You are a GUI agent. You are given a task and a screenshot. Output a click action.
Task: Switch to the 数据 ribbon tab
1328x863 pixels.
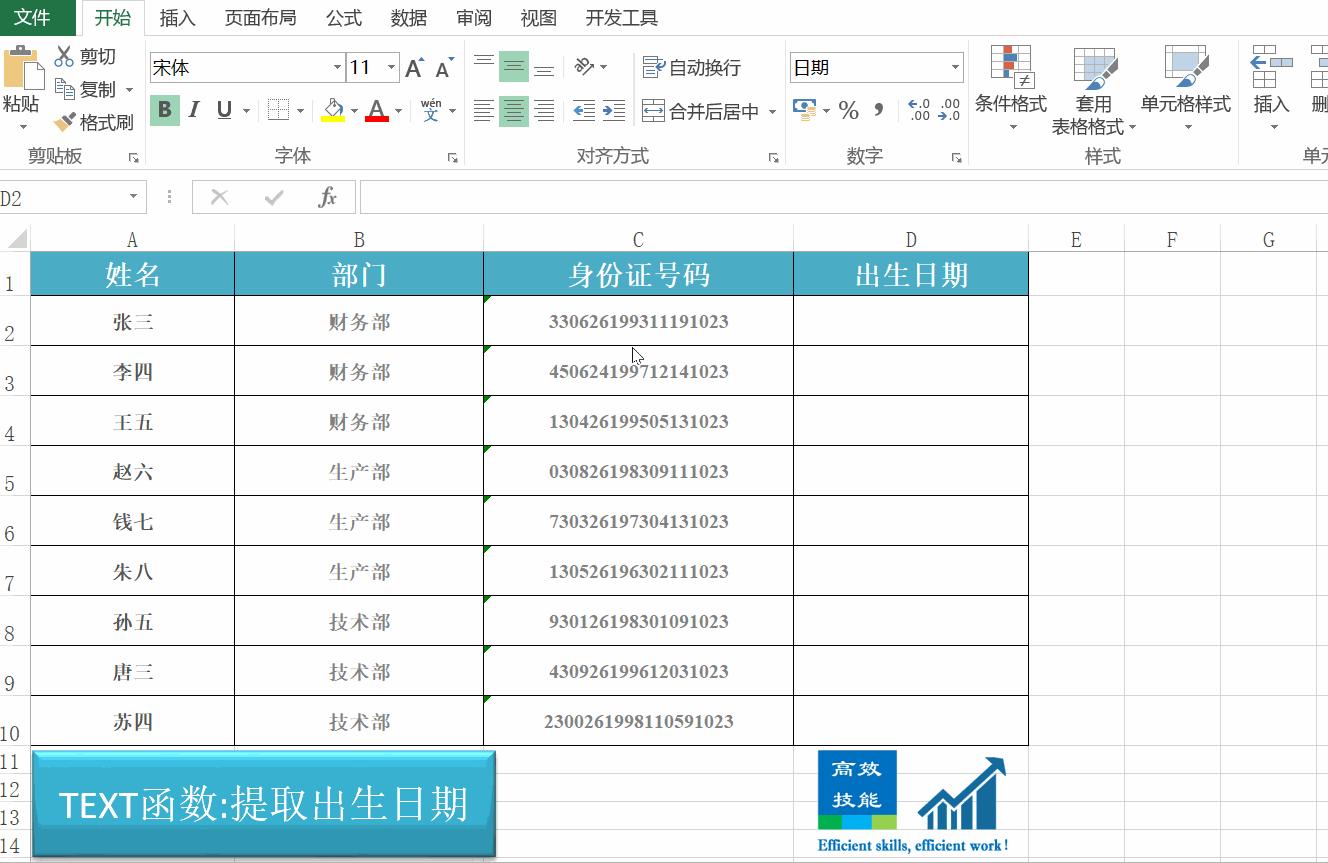[x=408, y=17]
